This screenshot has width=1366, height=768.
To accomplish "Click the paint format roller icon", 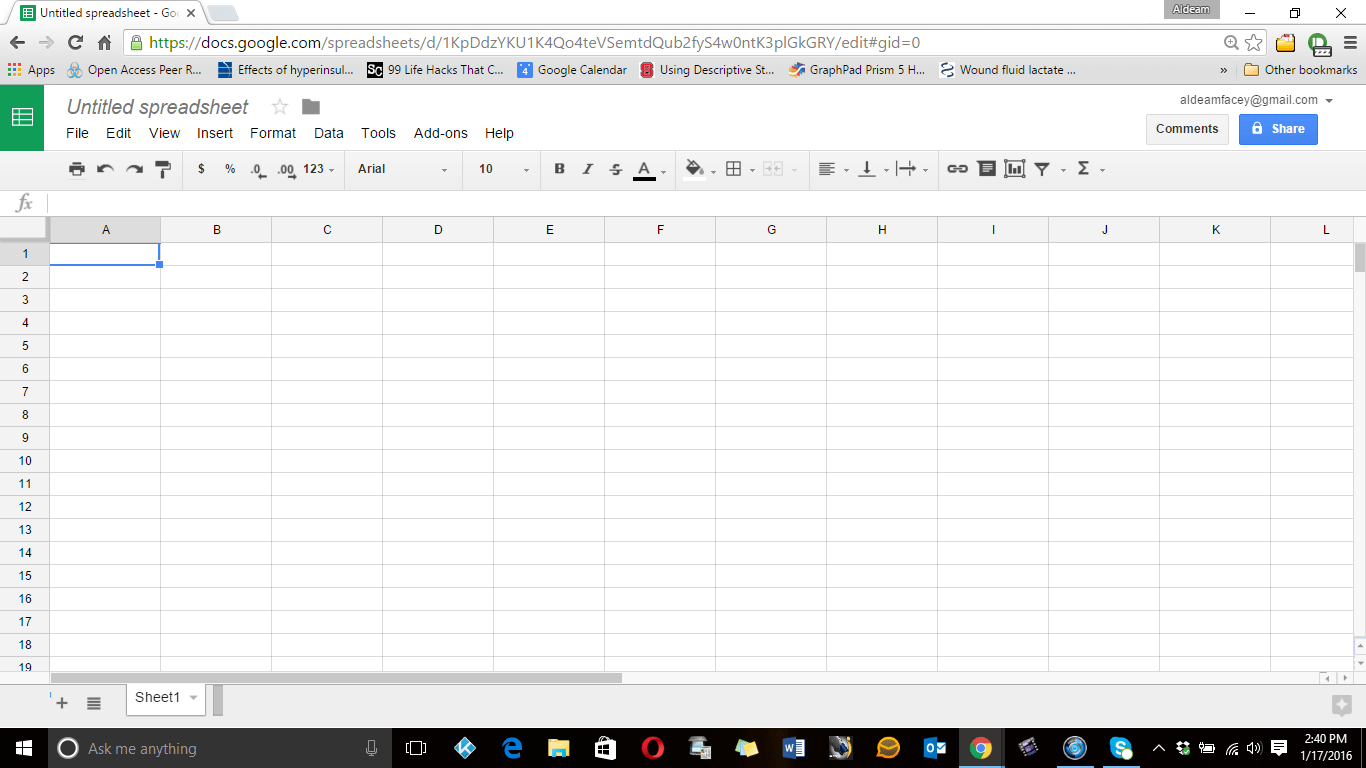I will point(163,169).
